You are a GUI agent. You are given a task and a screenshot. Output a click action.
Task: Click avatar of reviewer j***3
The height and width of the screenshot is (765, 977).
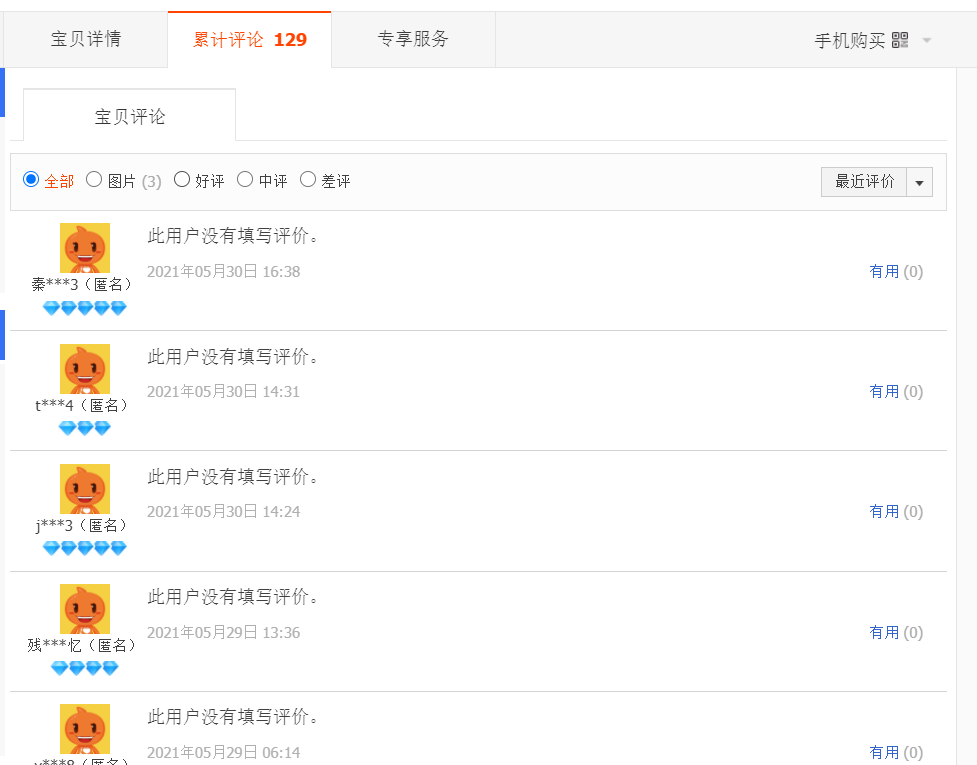pos(85,489)
